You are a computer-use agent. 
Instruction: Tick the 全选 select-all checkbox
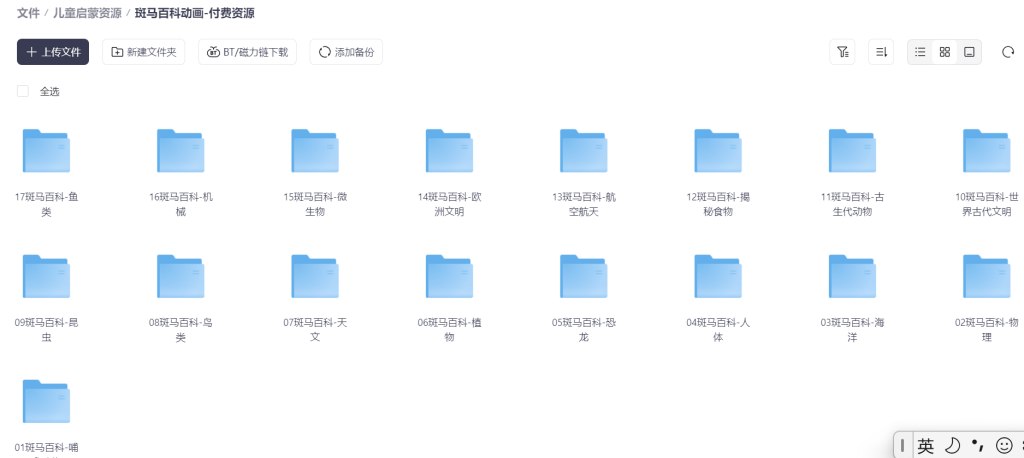click(x=23, y=91)
